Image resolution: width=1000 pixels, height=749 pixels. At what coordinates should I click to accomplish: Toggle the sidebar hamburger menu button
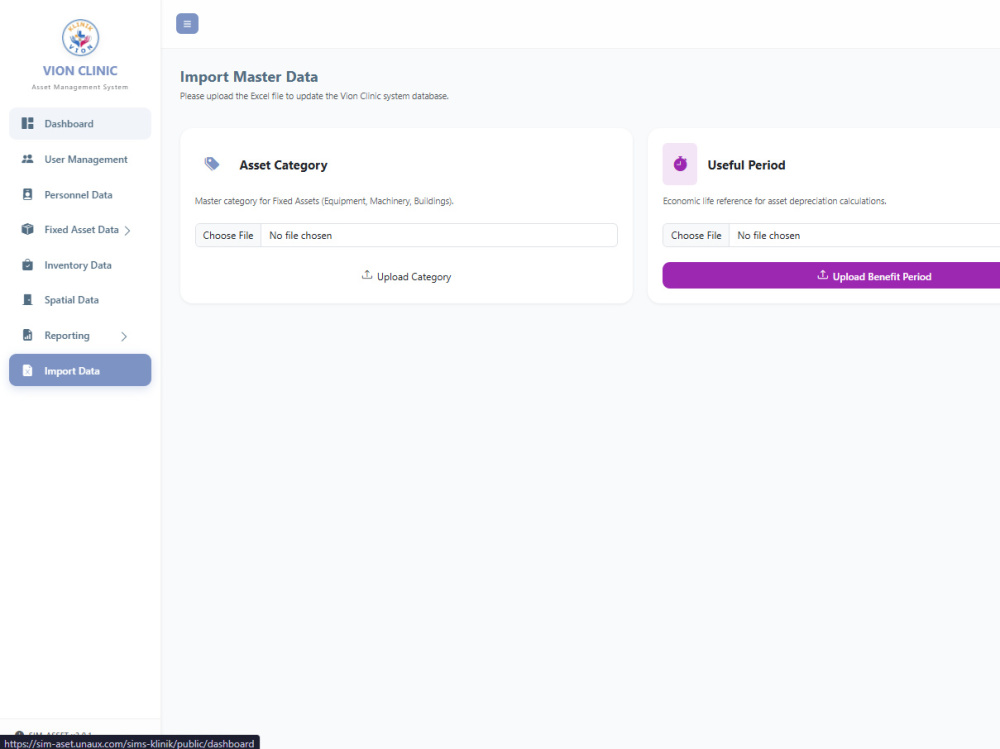tap(187, 24)
